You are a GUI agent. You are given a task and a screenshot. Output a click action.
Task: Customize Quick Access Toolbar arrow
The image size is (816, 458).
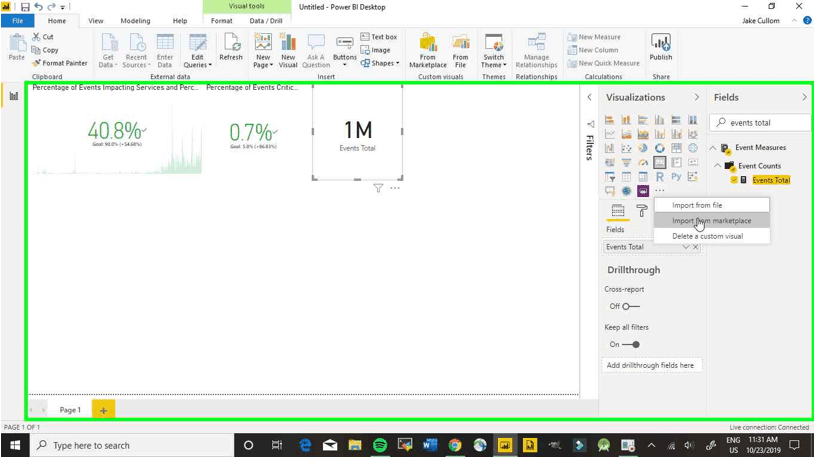[x=62, y=7]
